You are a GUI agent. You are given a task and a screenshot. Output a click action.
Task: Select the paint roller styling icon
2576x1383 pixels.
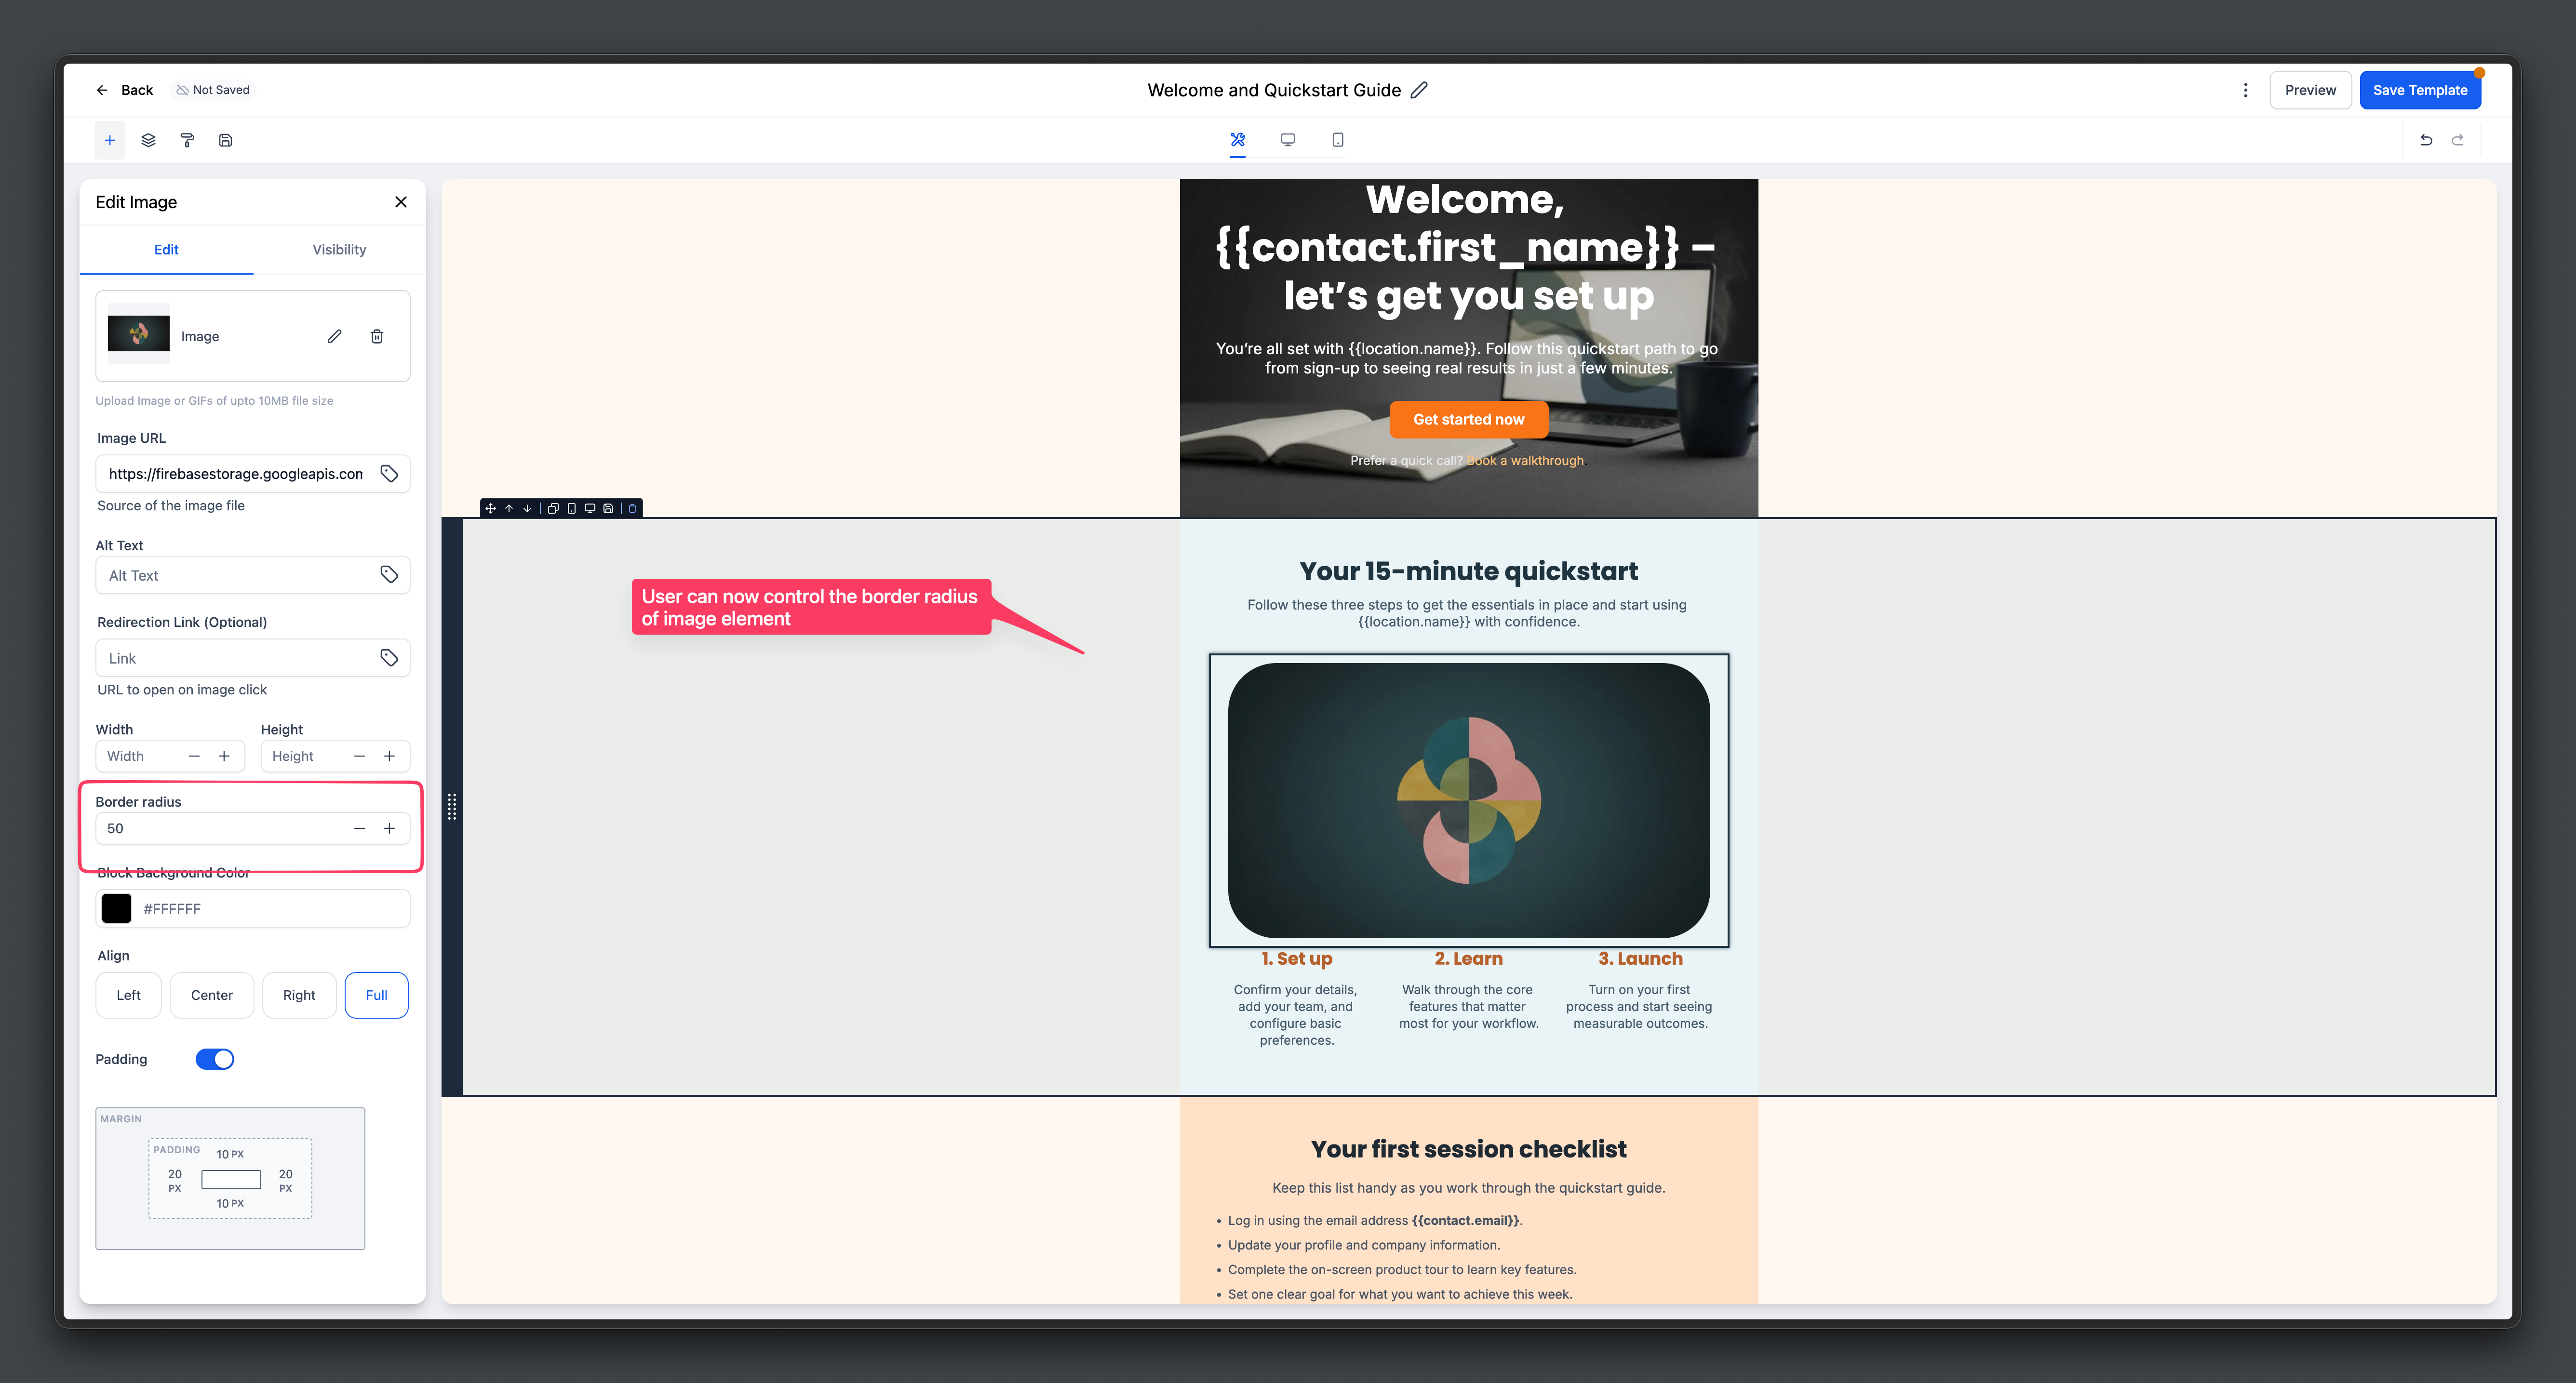187,140
